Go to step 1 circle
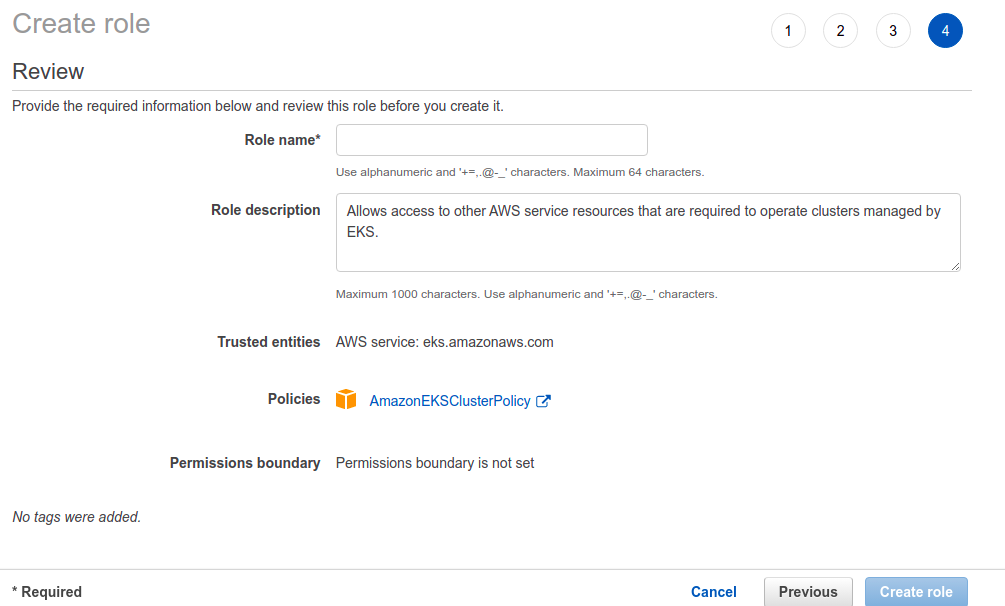 788,31
